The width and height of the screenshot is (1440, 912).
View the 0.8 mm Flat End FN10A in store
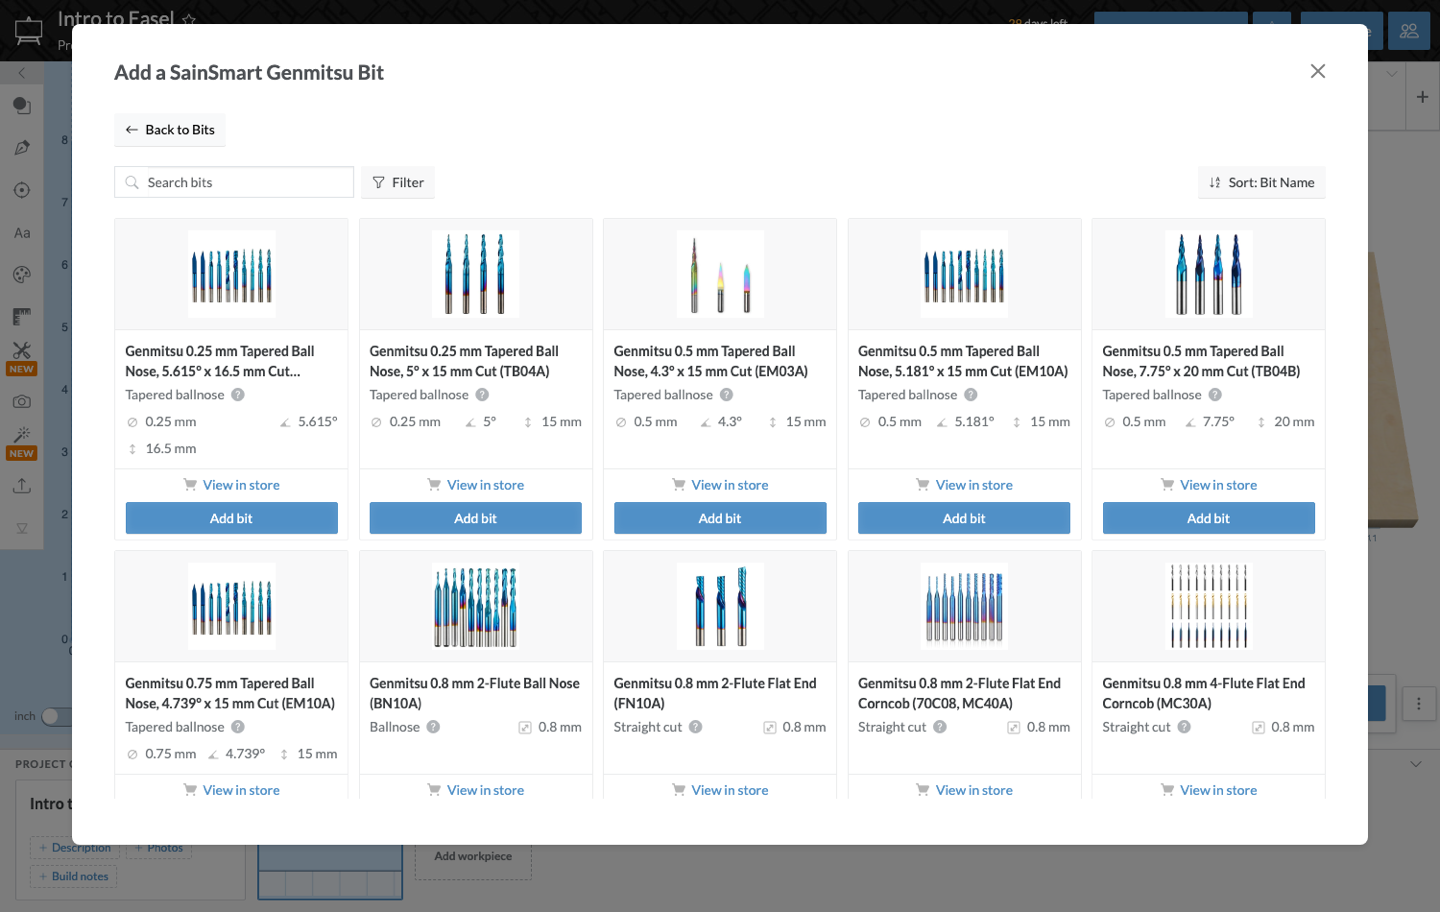point(720,790)
